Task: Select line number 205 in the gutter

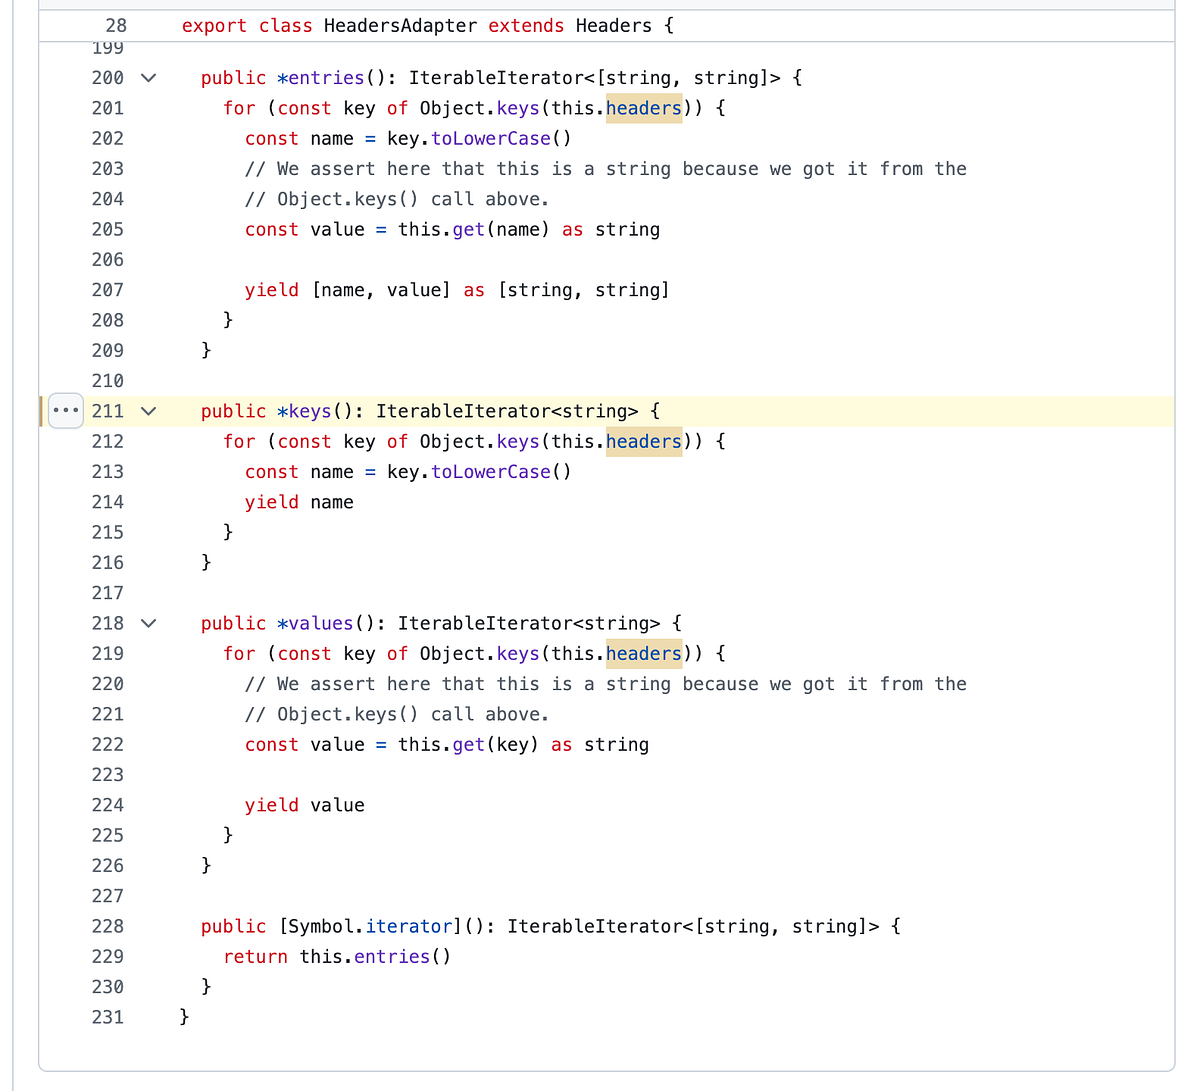Action: click(x=107, y=229)
